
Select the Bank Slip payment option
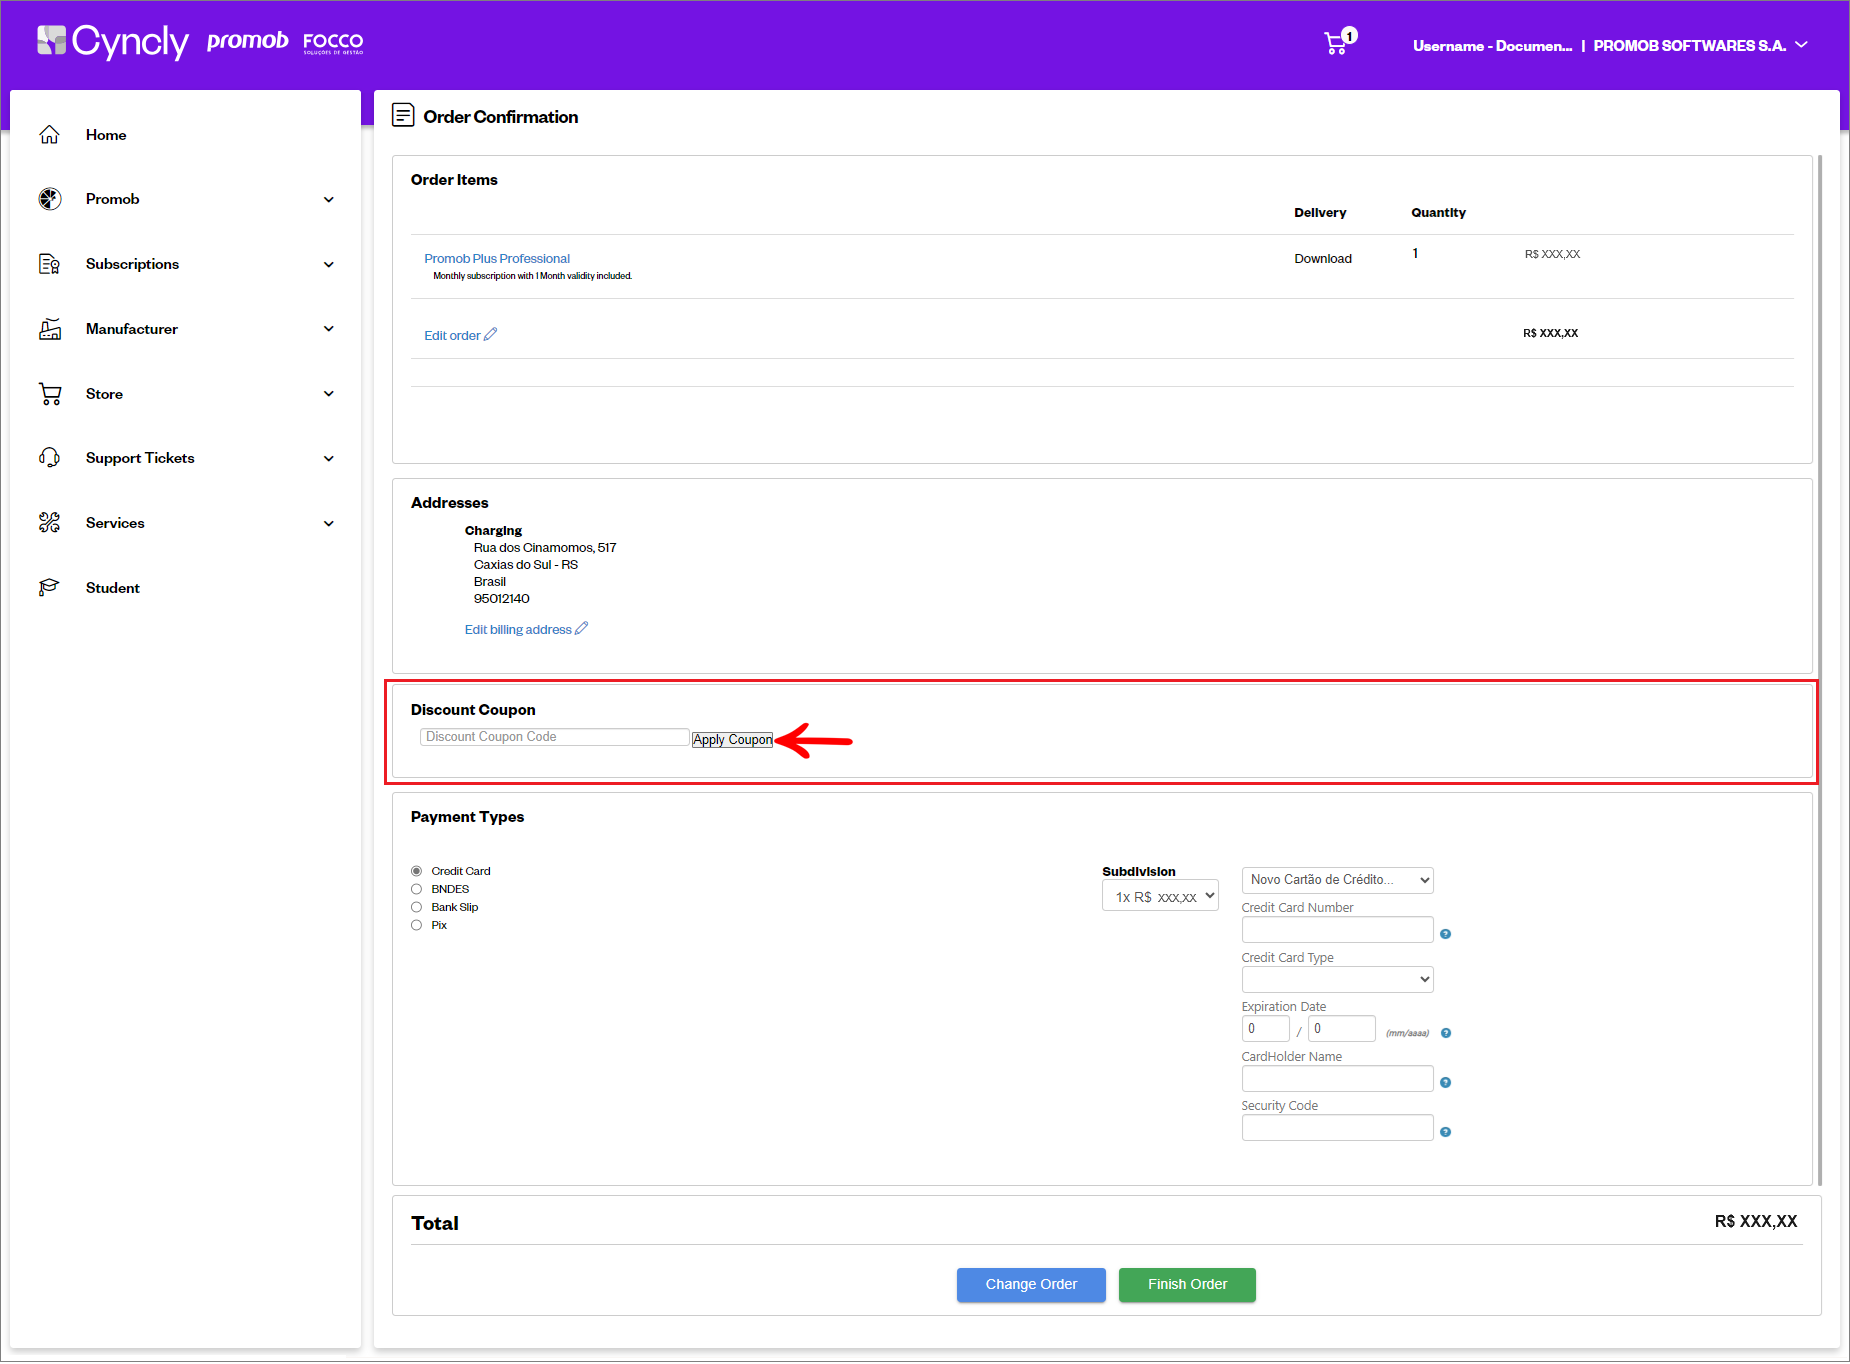click(417, 907)
